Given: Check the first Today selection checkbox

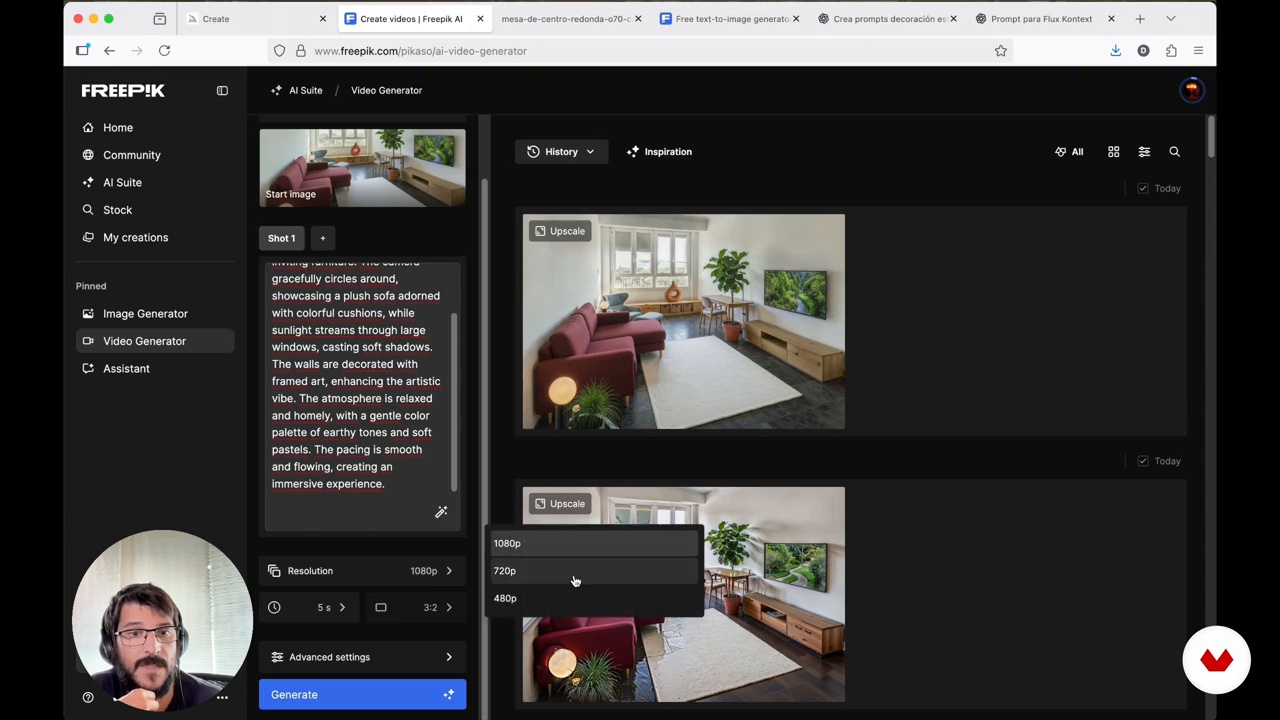Looking at the screenshot, I should click(x=1143, y=188).
